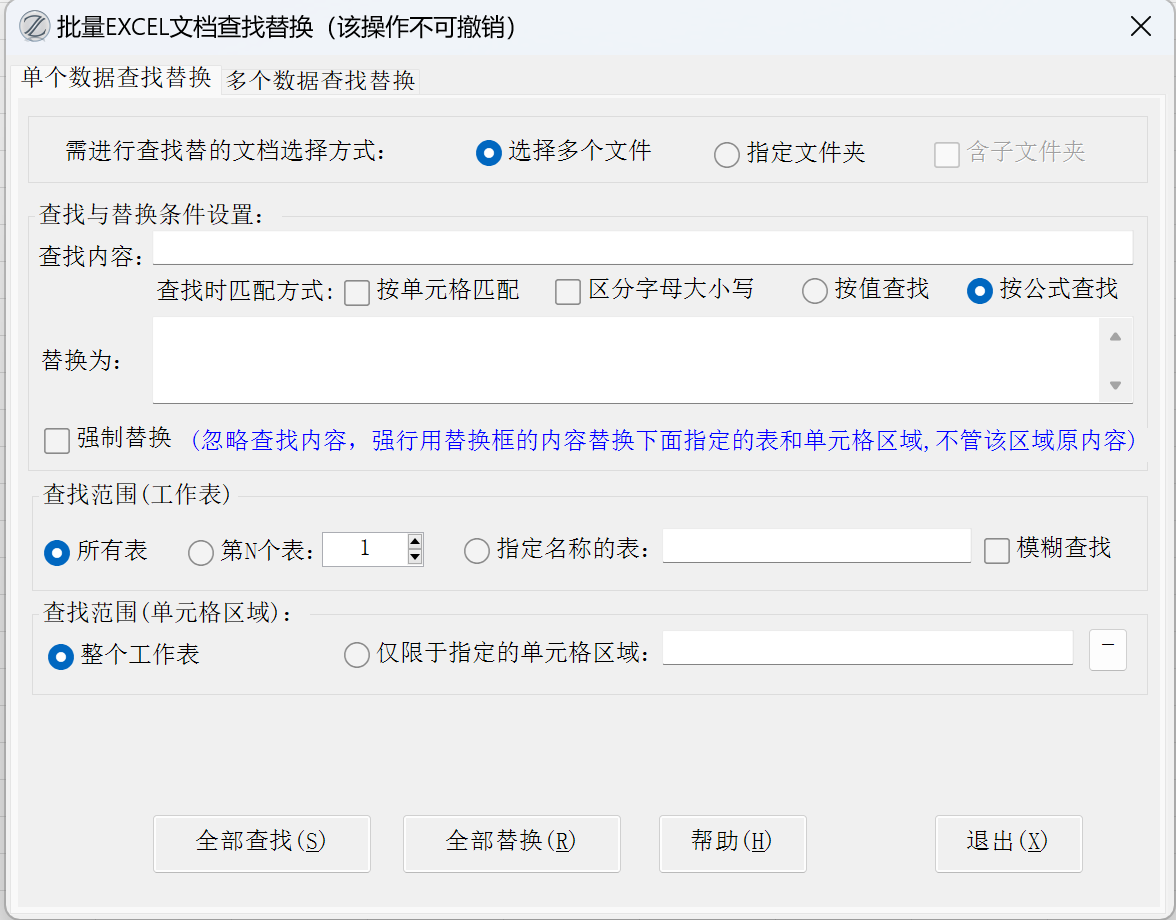Select 第N个表 radio button

click(x=201, y=552)
